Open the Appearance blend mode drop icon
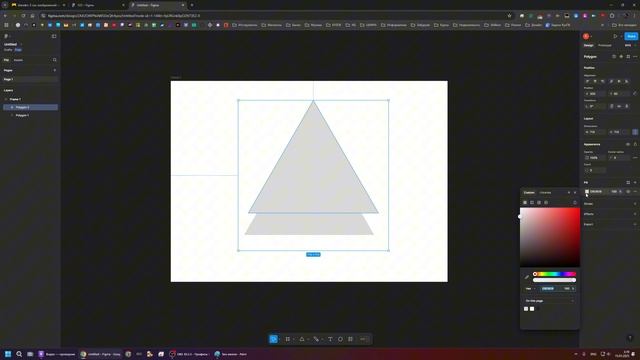The image size is (640, 360). [635, 144]
